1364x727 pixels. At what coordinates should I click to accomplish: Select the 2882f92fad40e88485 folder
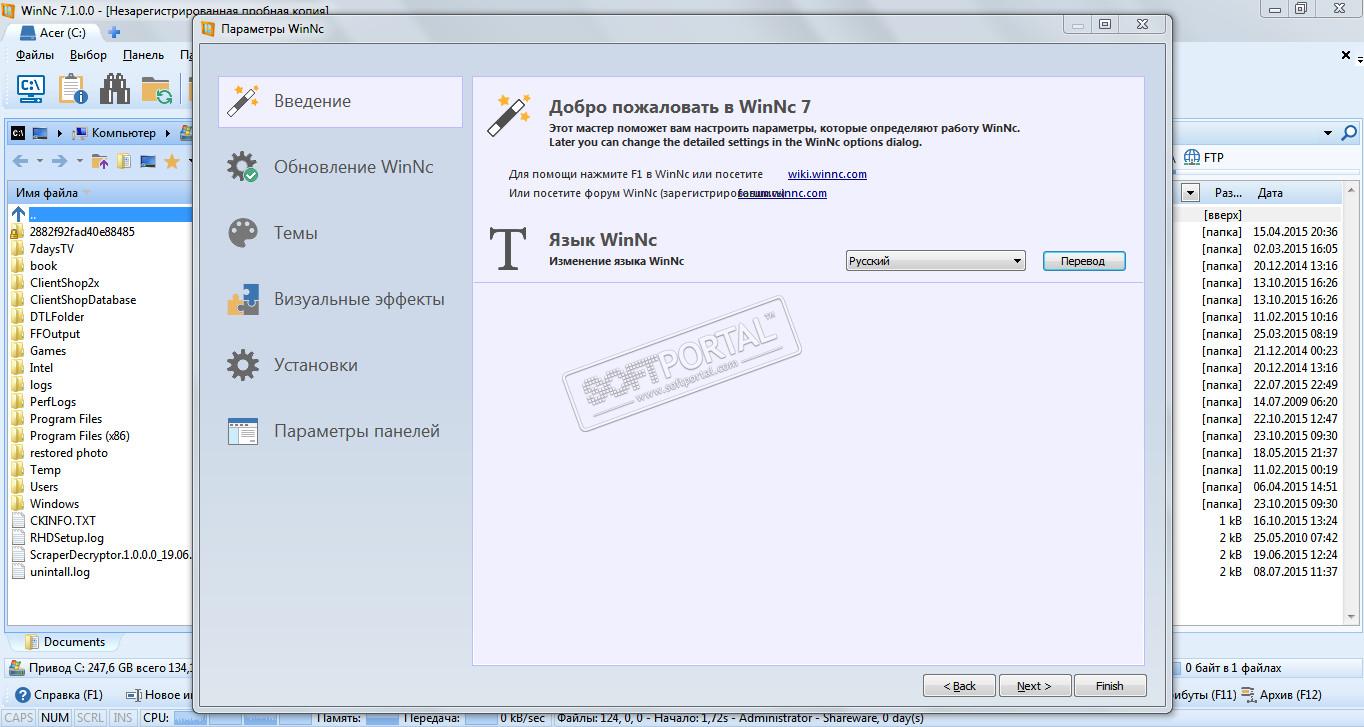82,231
